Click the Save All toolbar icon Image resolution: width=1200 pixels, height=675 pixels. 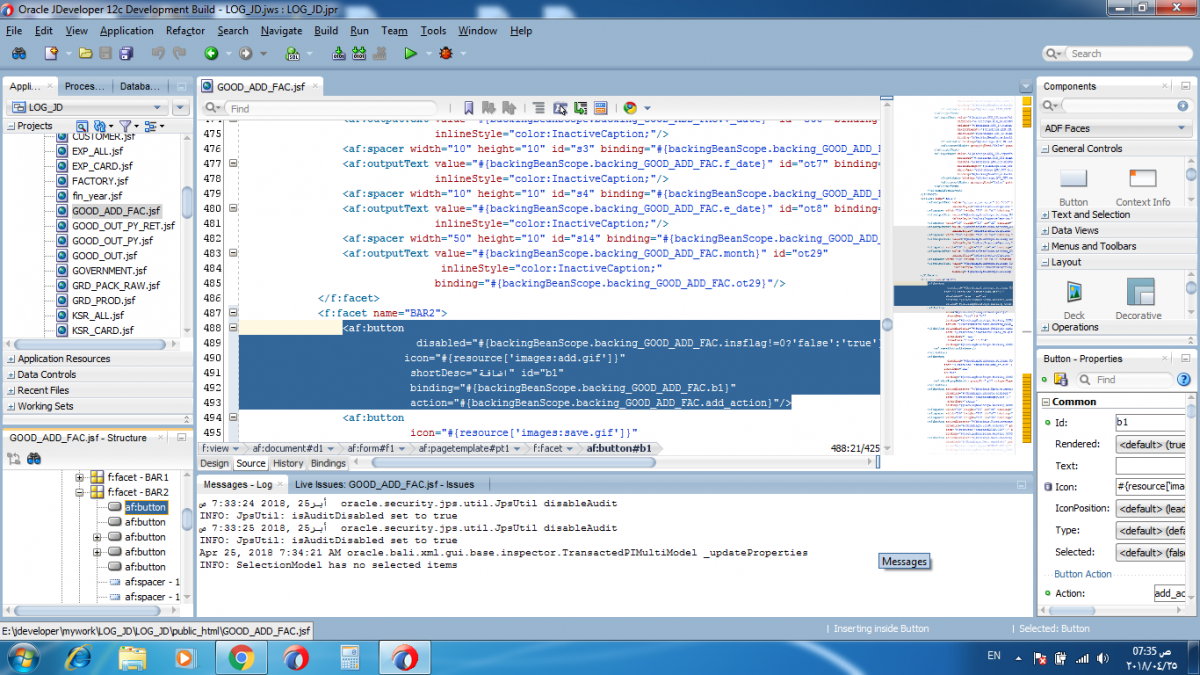125,53
